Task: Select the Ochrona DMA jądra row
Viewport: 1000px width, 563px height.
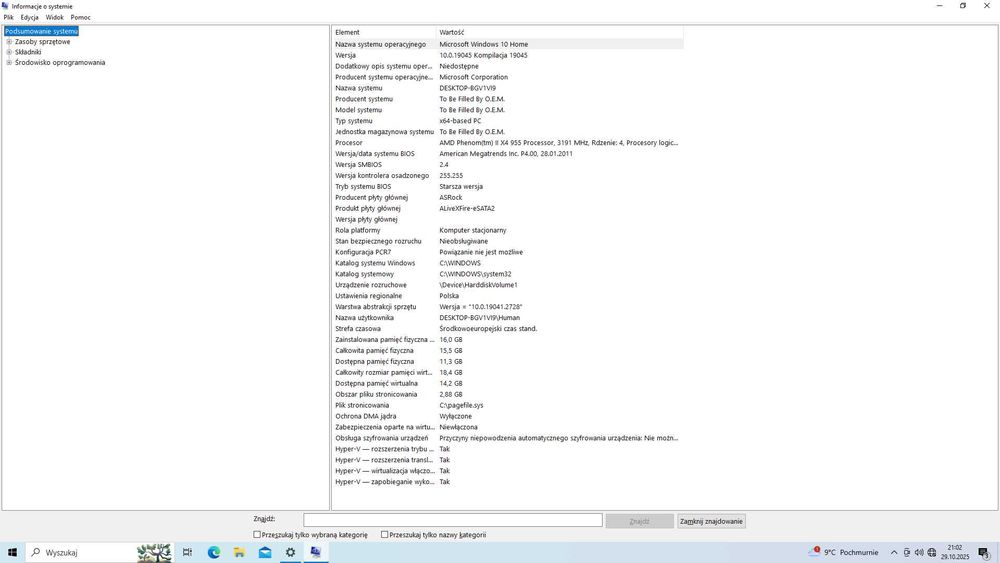Action: (508, 416)
